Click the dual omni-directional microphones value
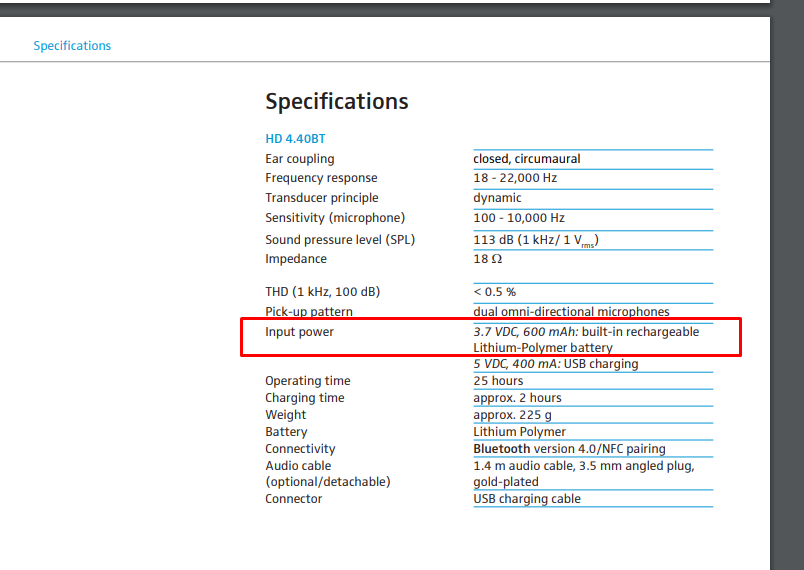 [571, 312]
